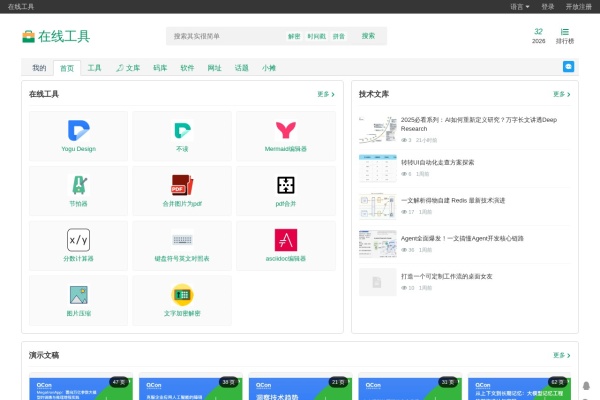Open the Yogu Design tool icon

click(x=79, y=131)
